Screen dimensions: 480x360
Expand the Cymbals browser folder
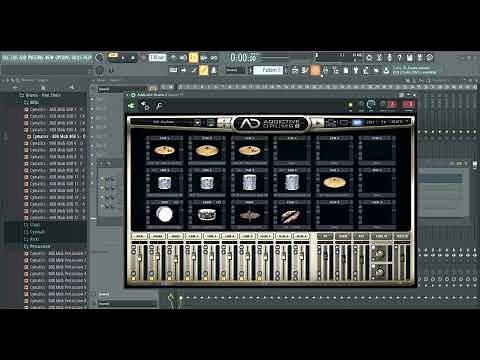[x=35, y=232]
